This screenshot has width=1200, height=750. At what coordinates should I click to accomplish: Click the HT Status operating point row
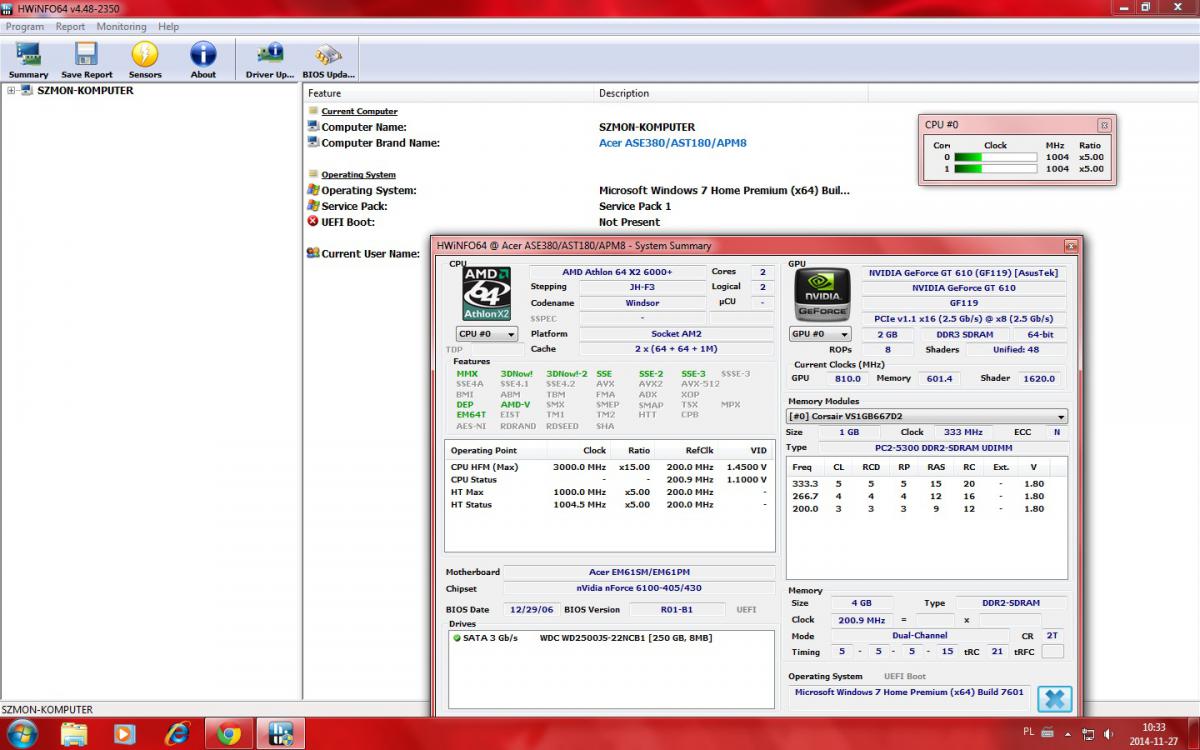[x=609, y=505]
